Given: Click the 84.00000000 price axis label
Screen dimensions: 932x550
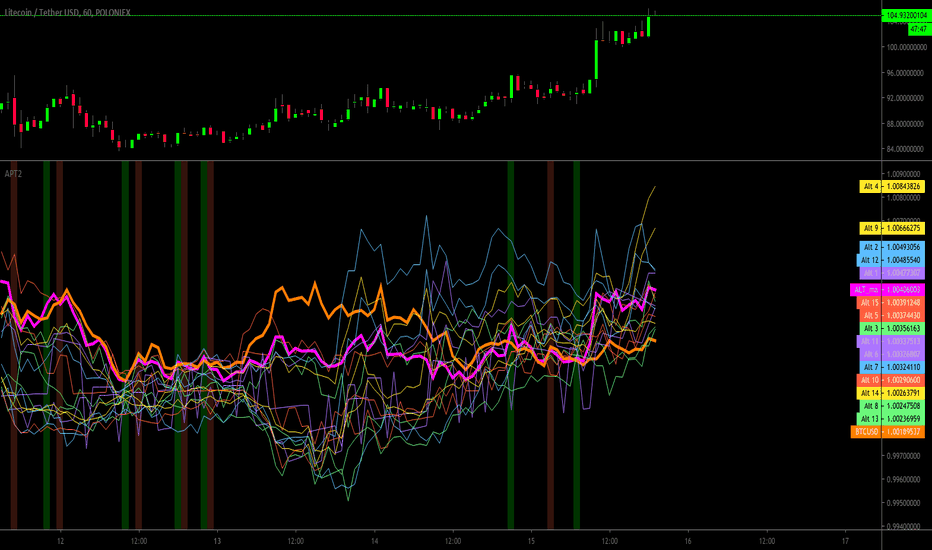Looking at the screenshot, I should click(906, 149).
